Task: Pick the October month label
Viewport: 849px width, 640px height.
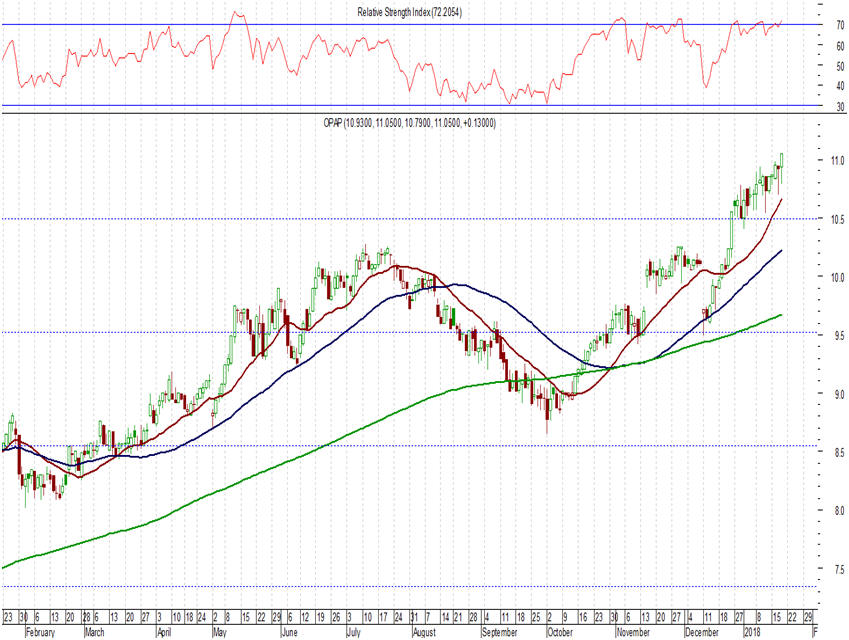Action: point(560,632)
